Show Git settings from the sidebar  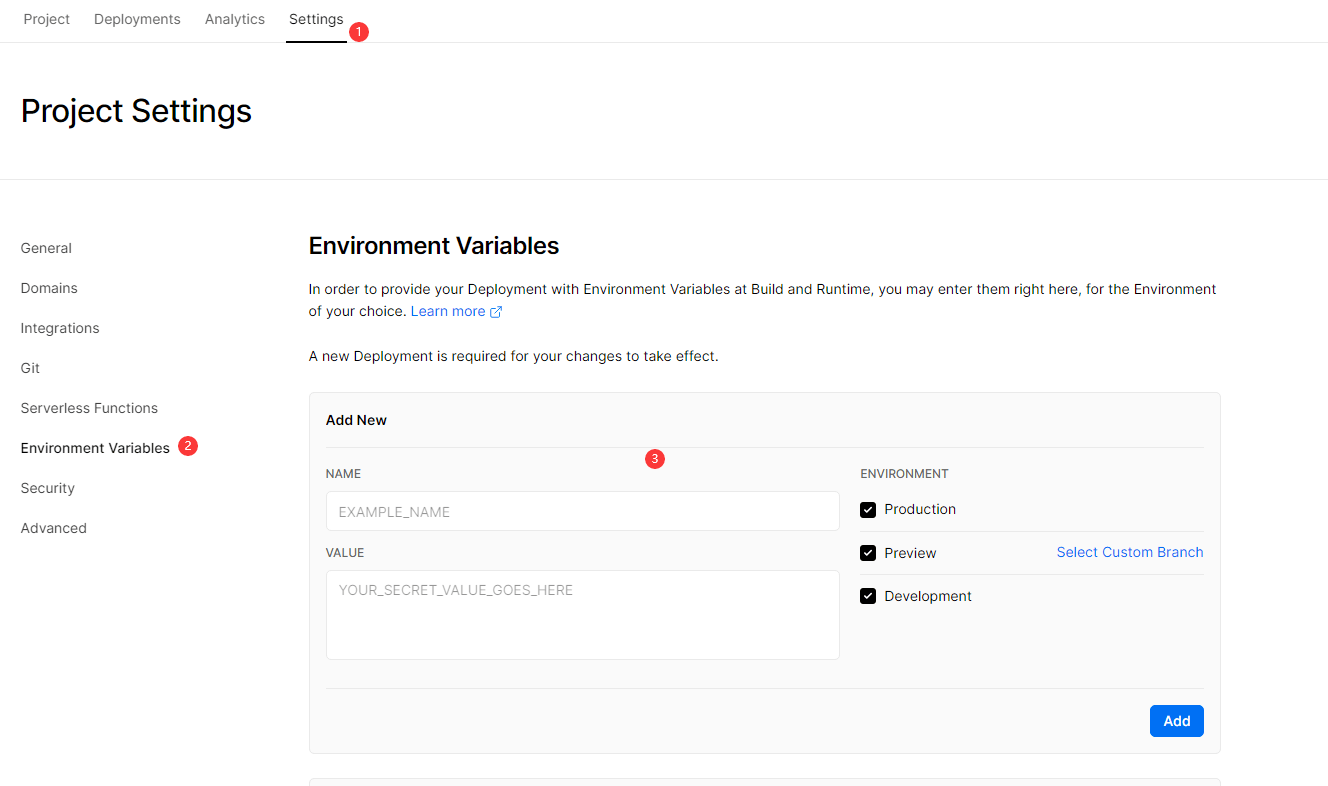coord(30,368)
